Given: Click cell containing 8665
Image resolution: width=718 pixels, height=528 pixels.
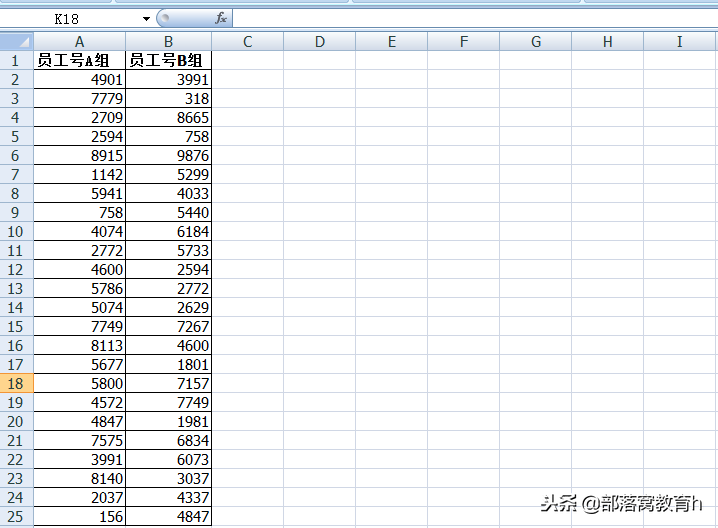Looking at the screenshot, I should [169, 118].
